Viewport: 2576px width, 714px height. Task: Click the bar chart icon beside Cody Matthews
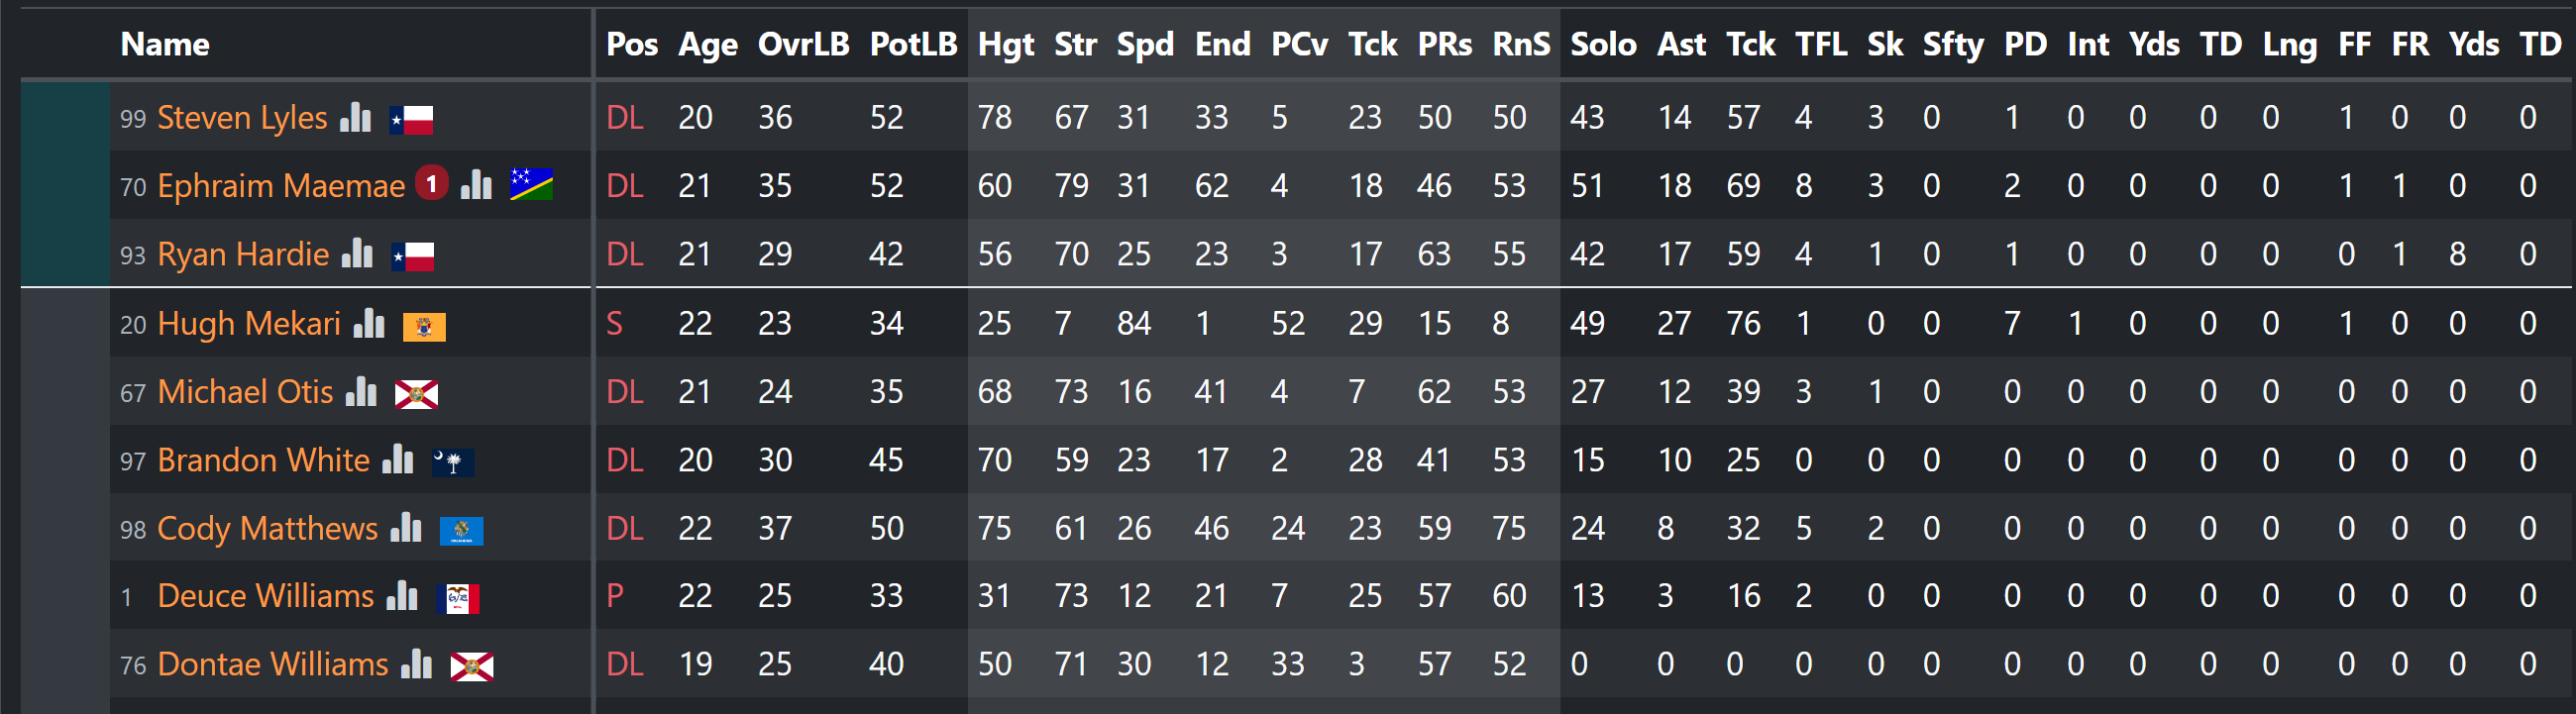tap(406, 527)
